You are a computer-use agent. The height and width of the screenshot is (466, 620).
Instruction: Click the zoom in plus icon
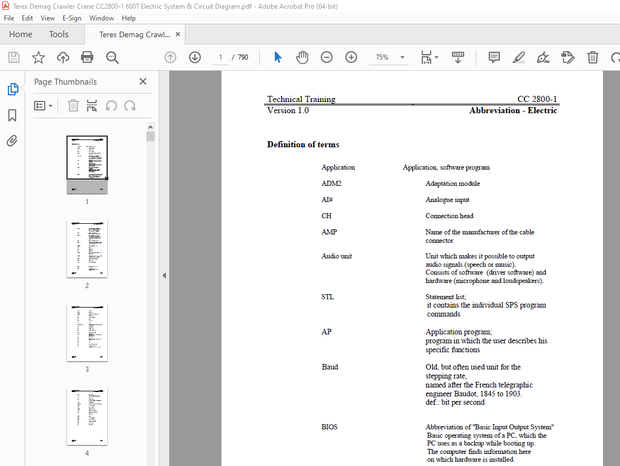point(351,58)
